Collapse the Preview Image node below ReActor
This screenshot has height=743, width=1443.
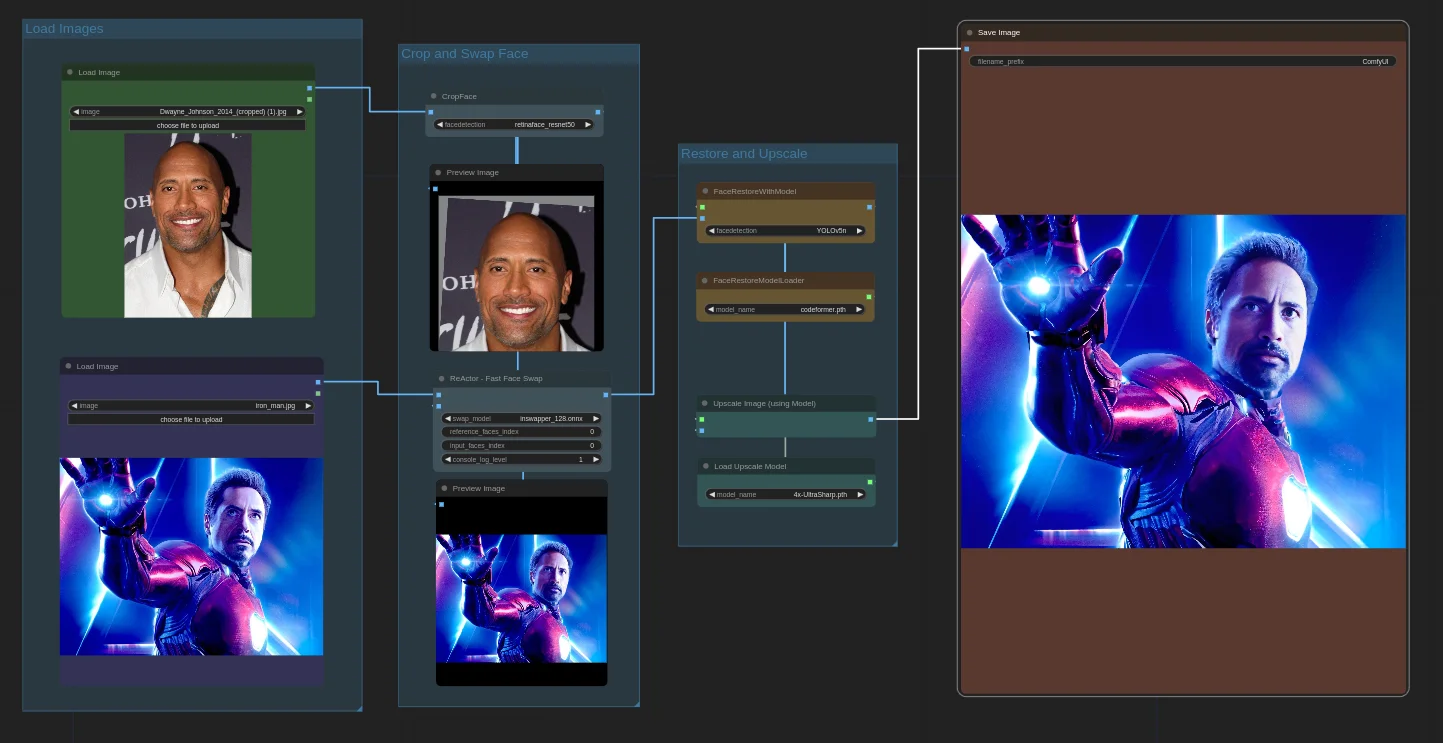click(x=444, y=488)
